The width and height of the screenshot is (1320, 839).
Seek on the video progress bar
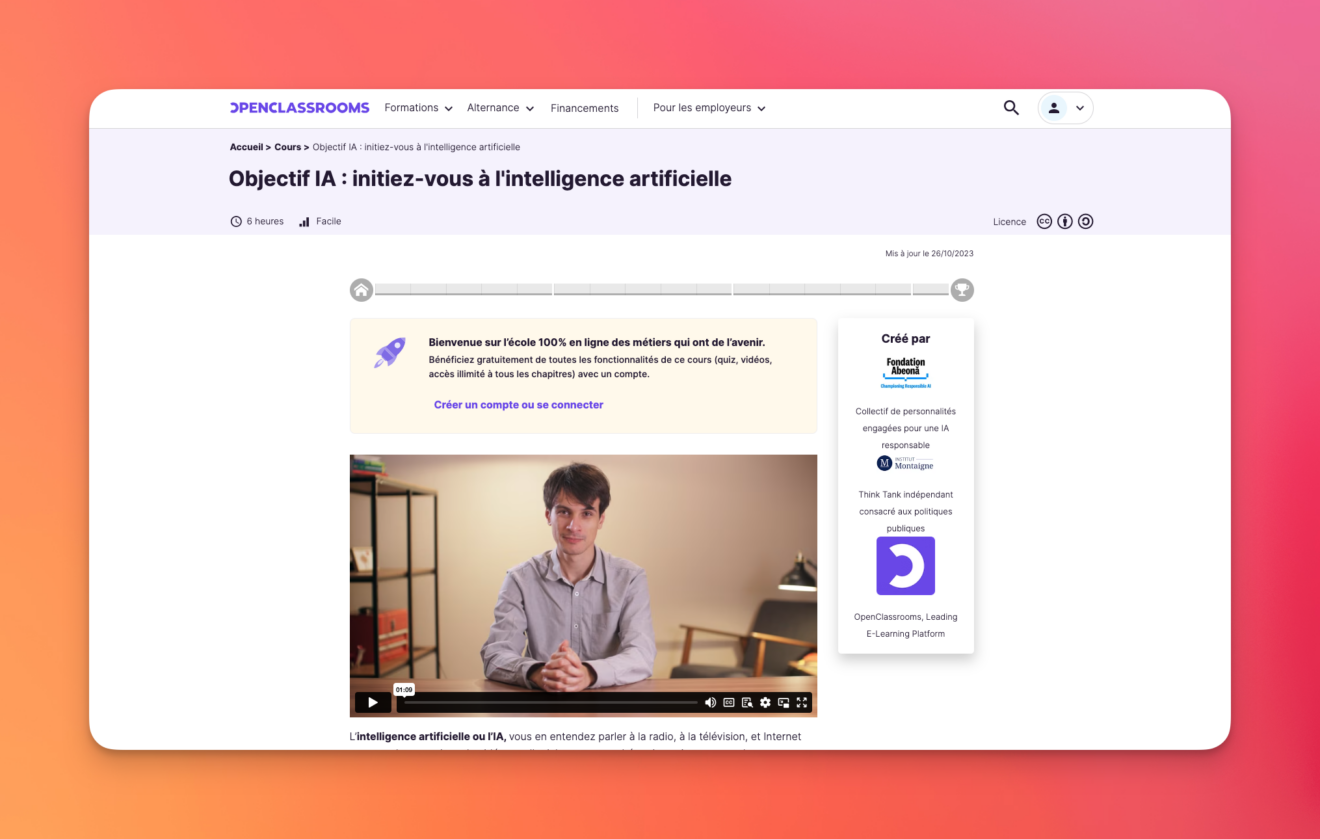(551, 702)
